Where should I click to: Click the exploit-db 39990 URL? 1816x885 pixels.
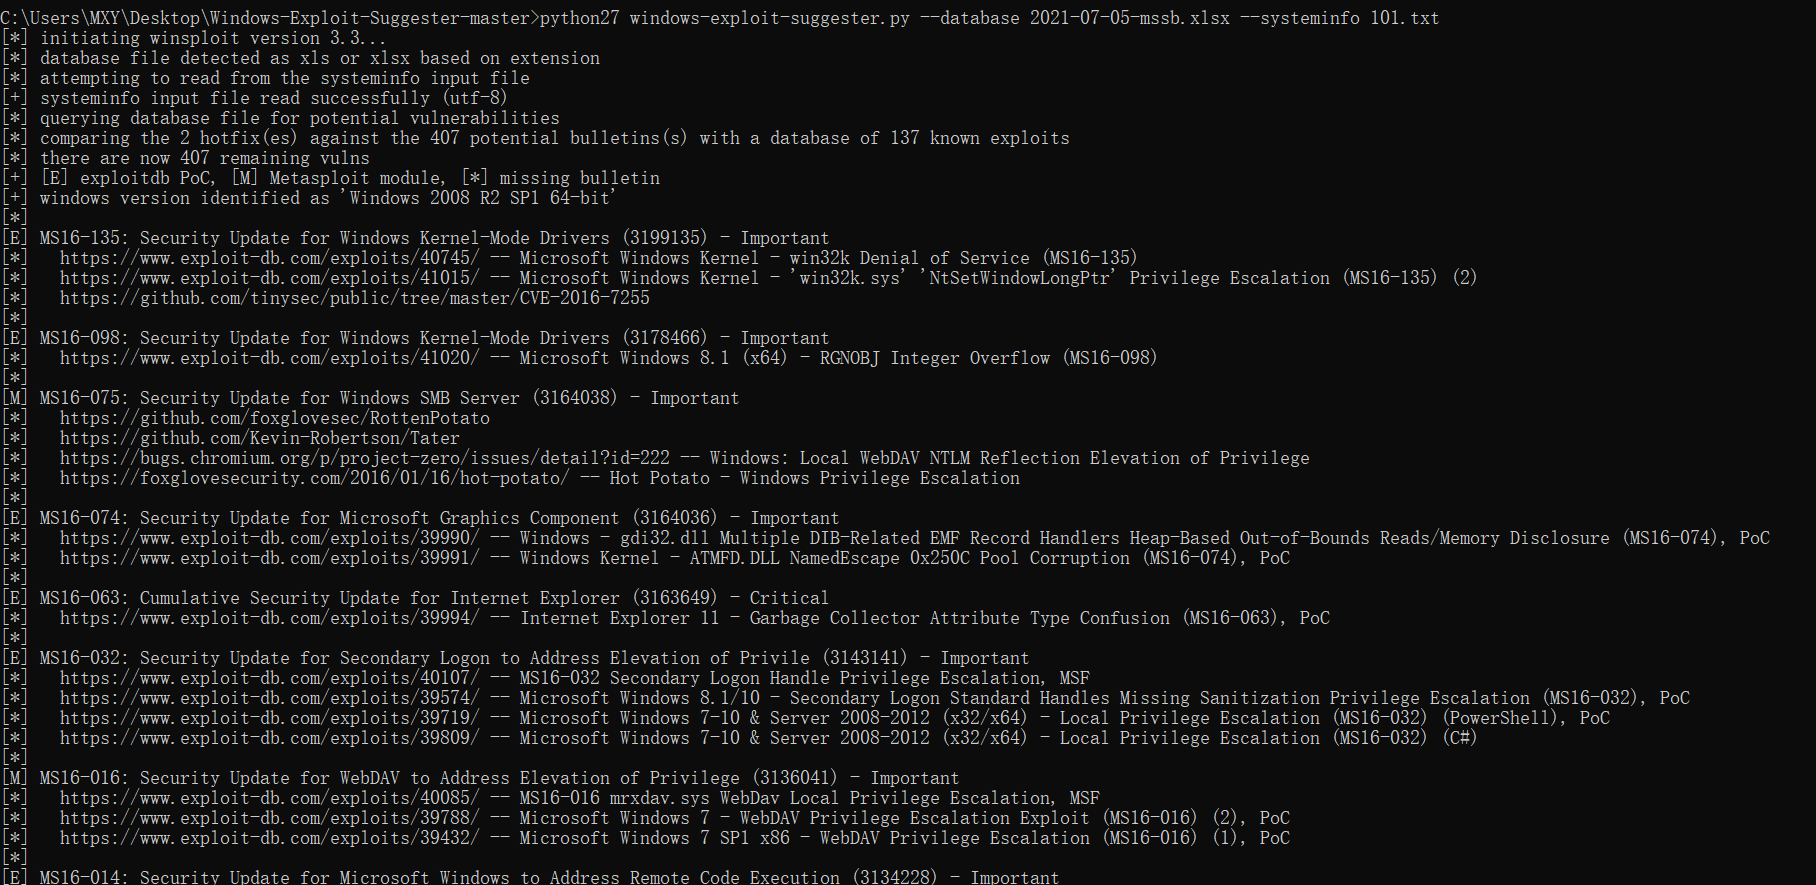pos(269,538)
